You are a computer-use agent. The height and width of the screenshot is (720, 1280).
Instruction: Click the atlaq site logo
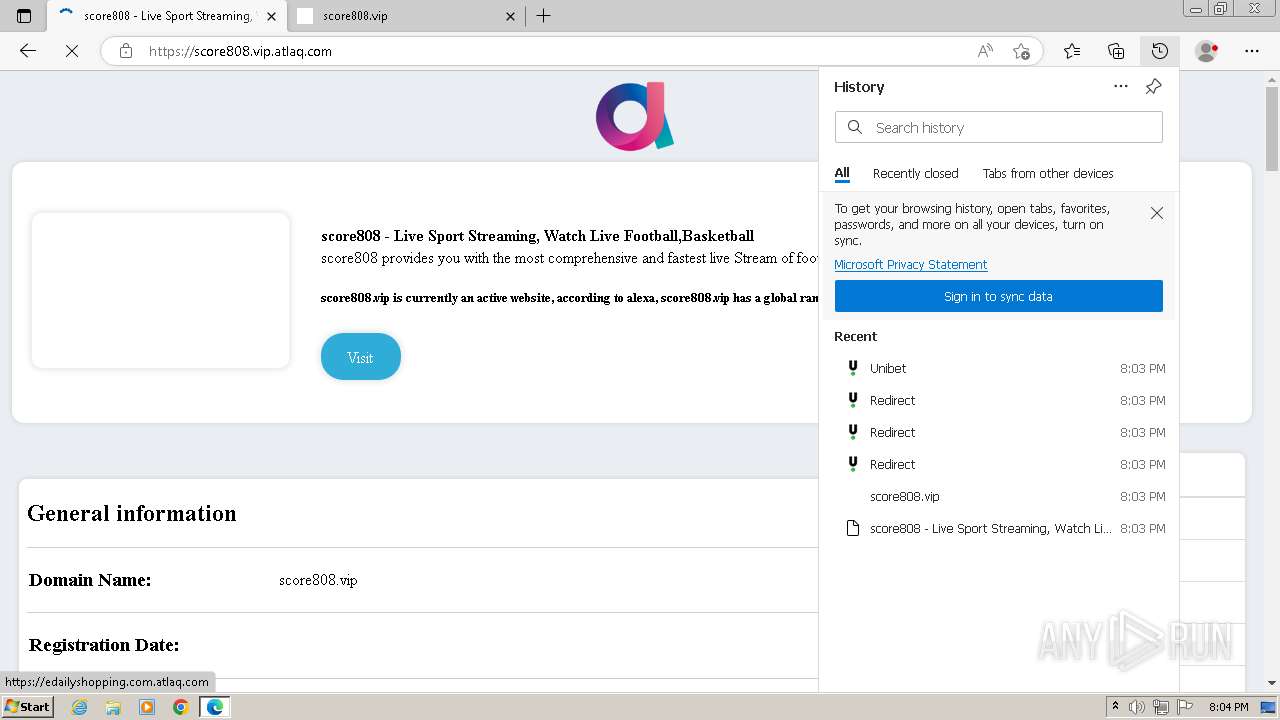coord(635,116)
